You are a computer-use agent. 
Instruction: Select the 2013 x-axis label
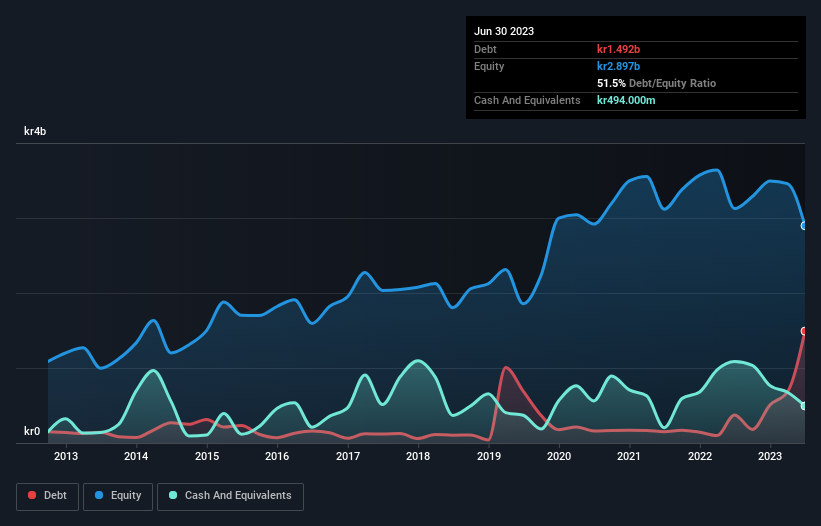click(x=66, y=456)
